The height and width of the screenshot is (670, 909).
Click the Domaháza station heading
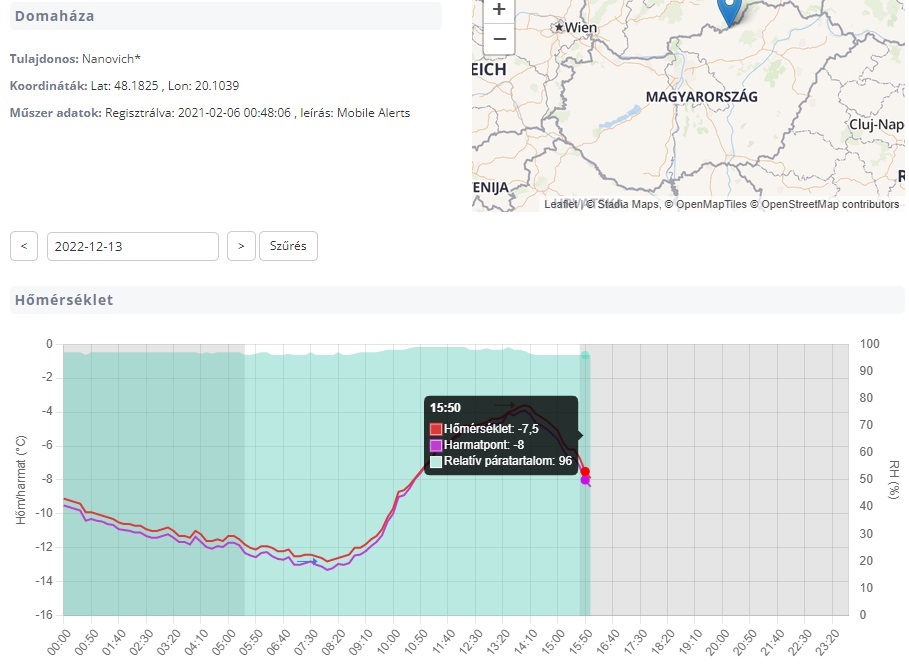click(x=55, y=16)
